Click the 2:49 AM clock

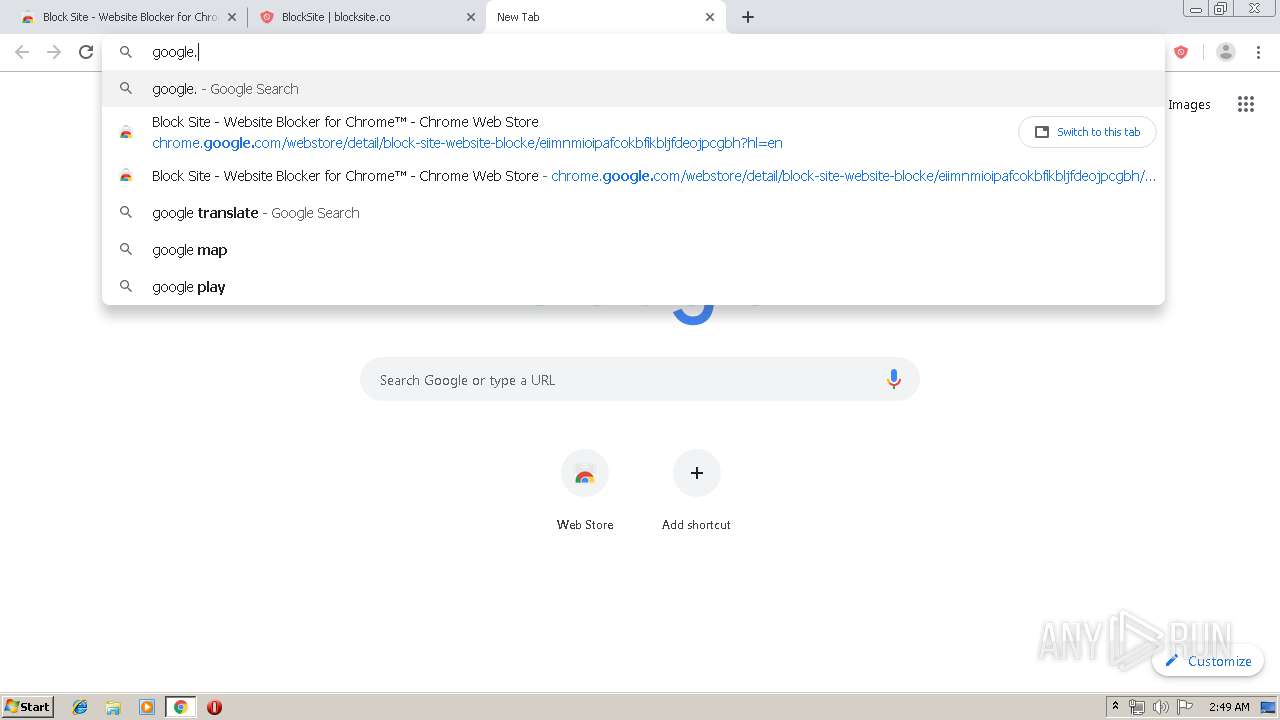(x=1229, y=707)
